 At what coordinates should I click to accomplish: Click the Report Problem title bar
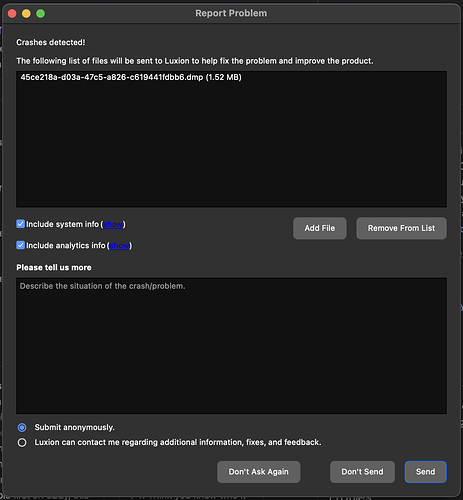pyautogui.click(x=231, y=13)
